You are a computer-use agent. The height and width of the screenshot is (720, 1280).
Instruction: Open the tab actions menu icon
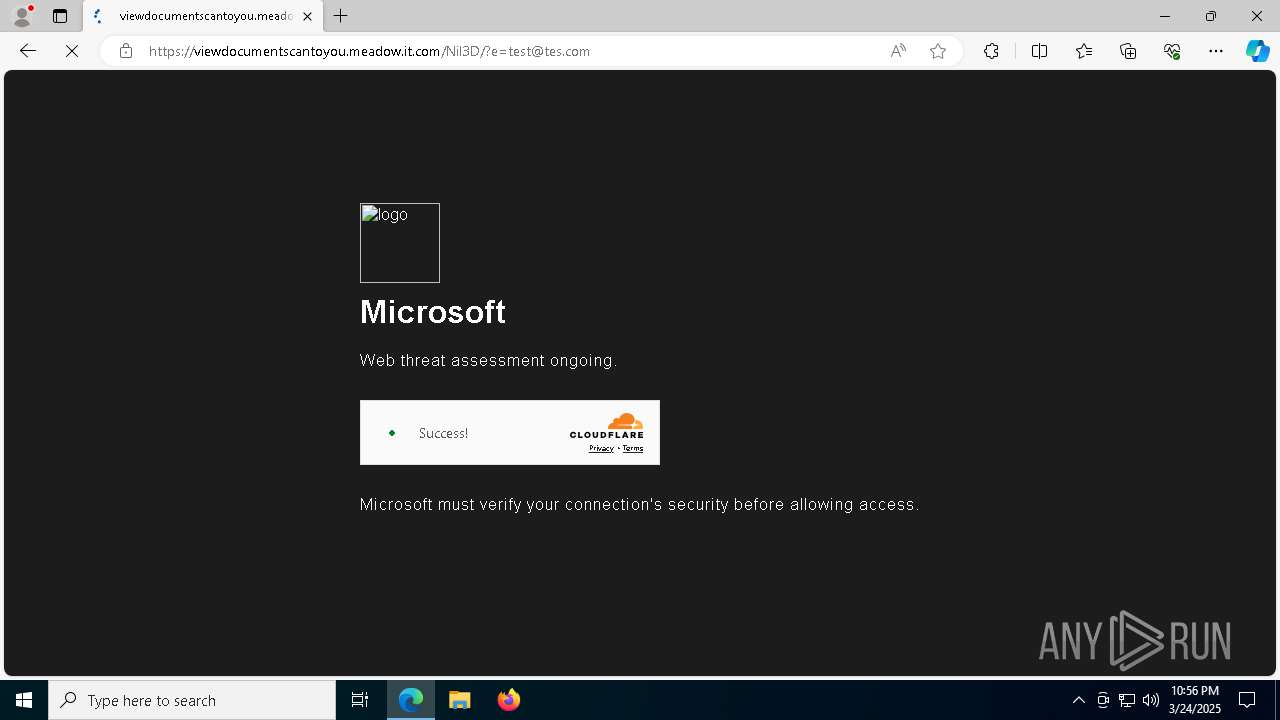tap(60, 16)
